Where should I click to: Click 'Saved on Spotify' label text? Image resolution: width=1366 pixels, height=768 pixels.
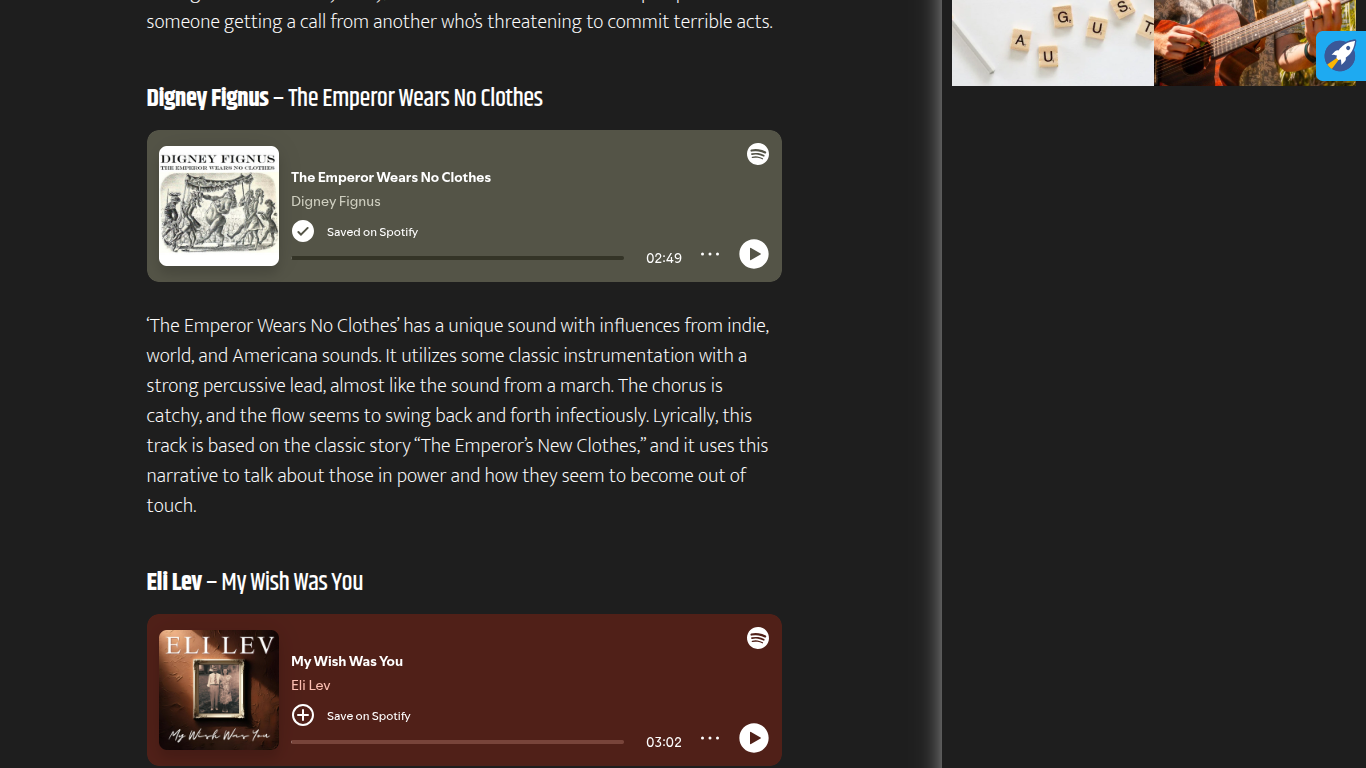click(x=372, y=232)
